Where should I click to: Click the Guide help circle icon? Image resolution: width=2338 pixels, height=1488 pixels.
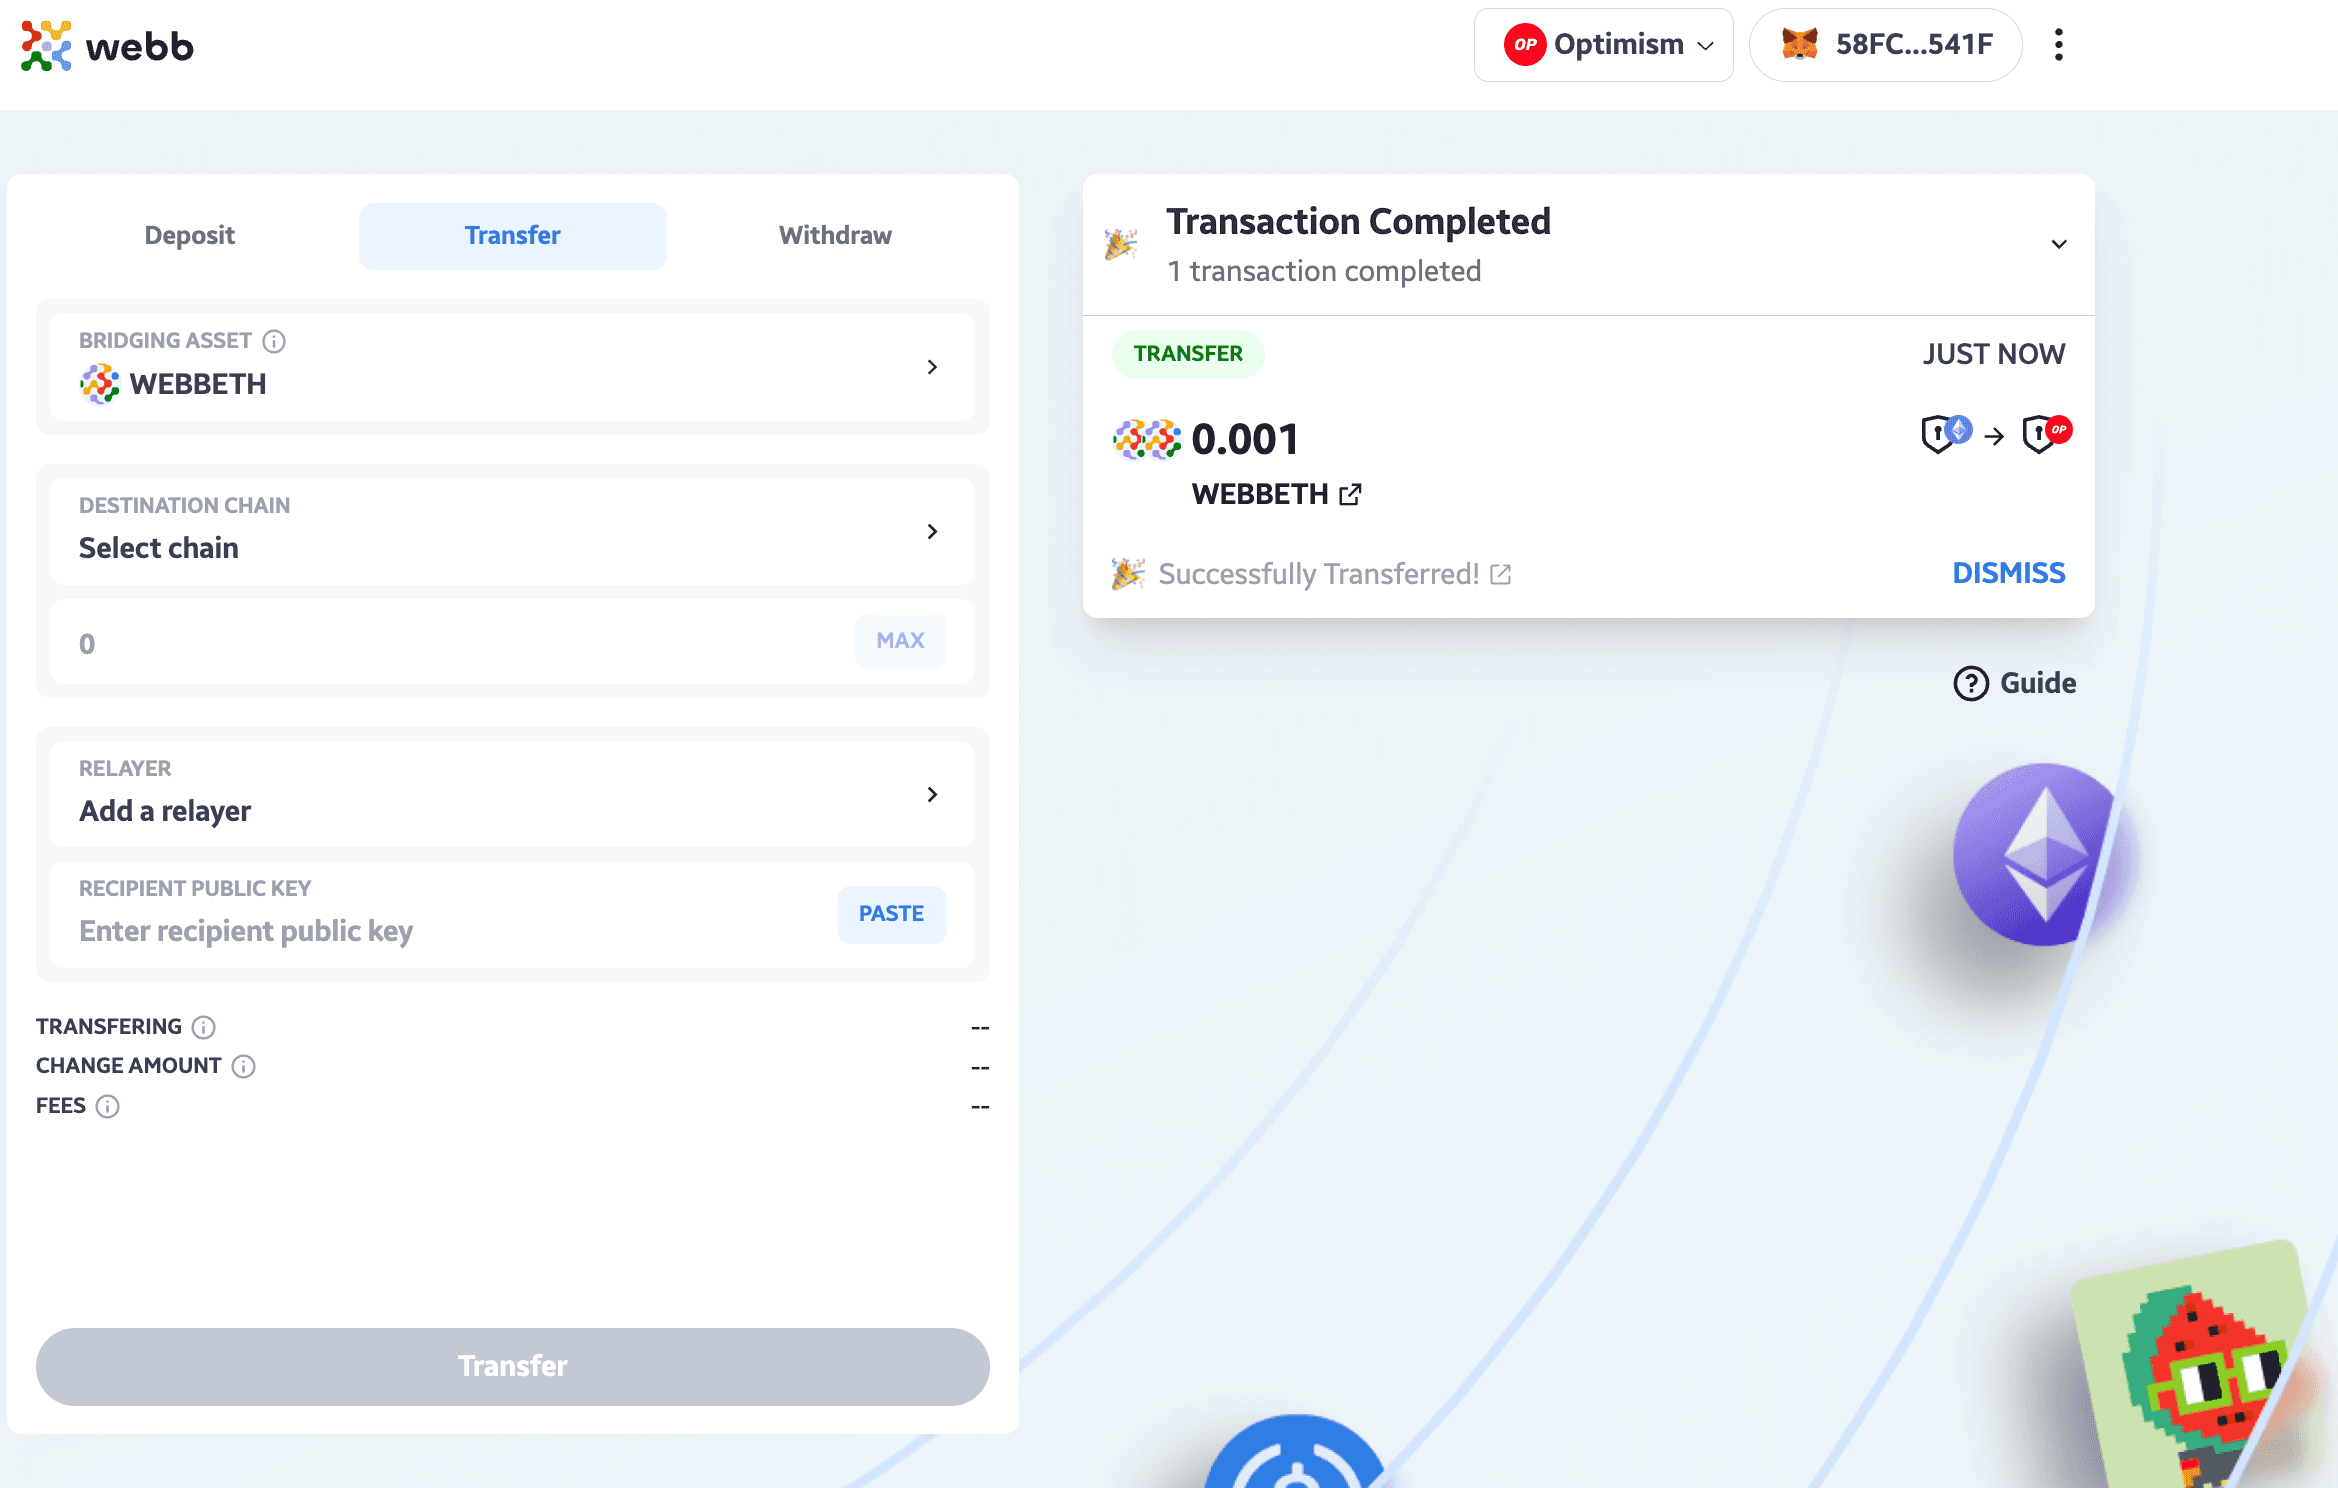(1970, 682)
